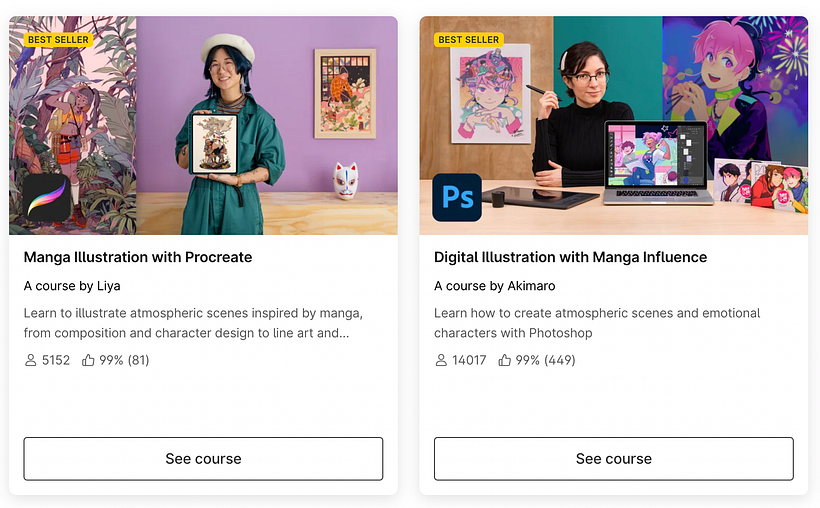Open See course for Manga Illustration with Procreate
The image size is (820, 508).
pyautogui.click(x=203, y=459)
